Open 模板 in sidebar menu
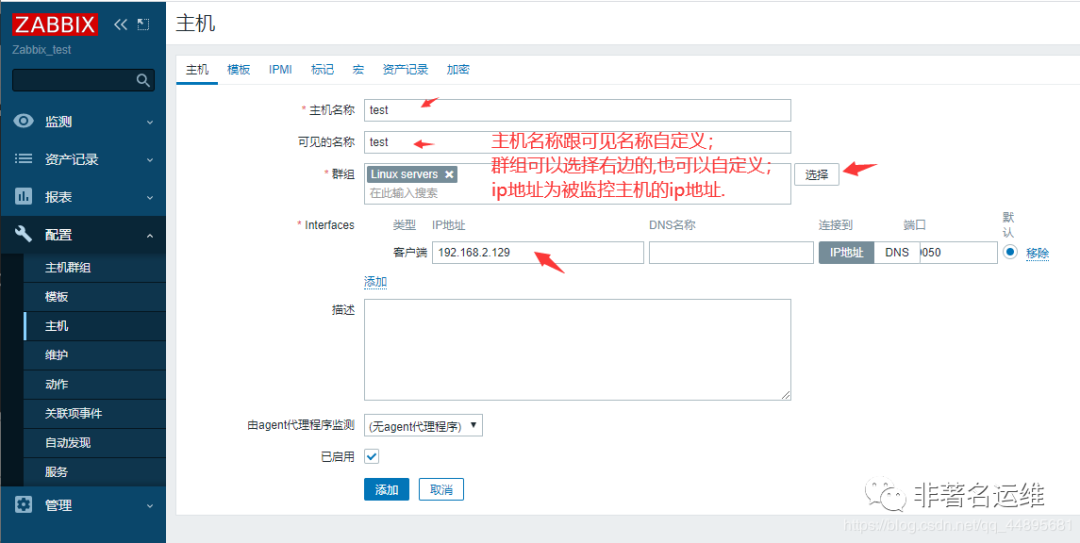The width and height of the screenshot is (1080, 543). pyautogui.click(x=94, y=297)
